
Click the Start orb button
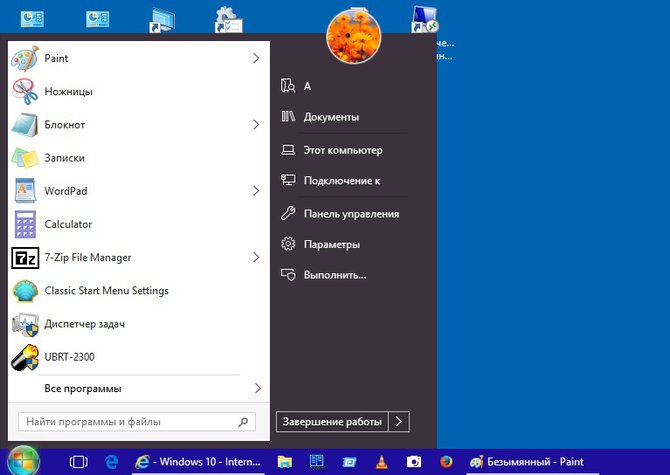(x=24, y=461)
